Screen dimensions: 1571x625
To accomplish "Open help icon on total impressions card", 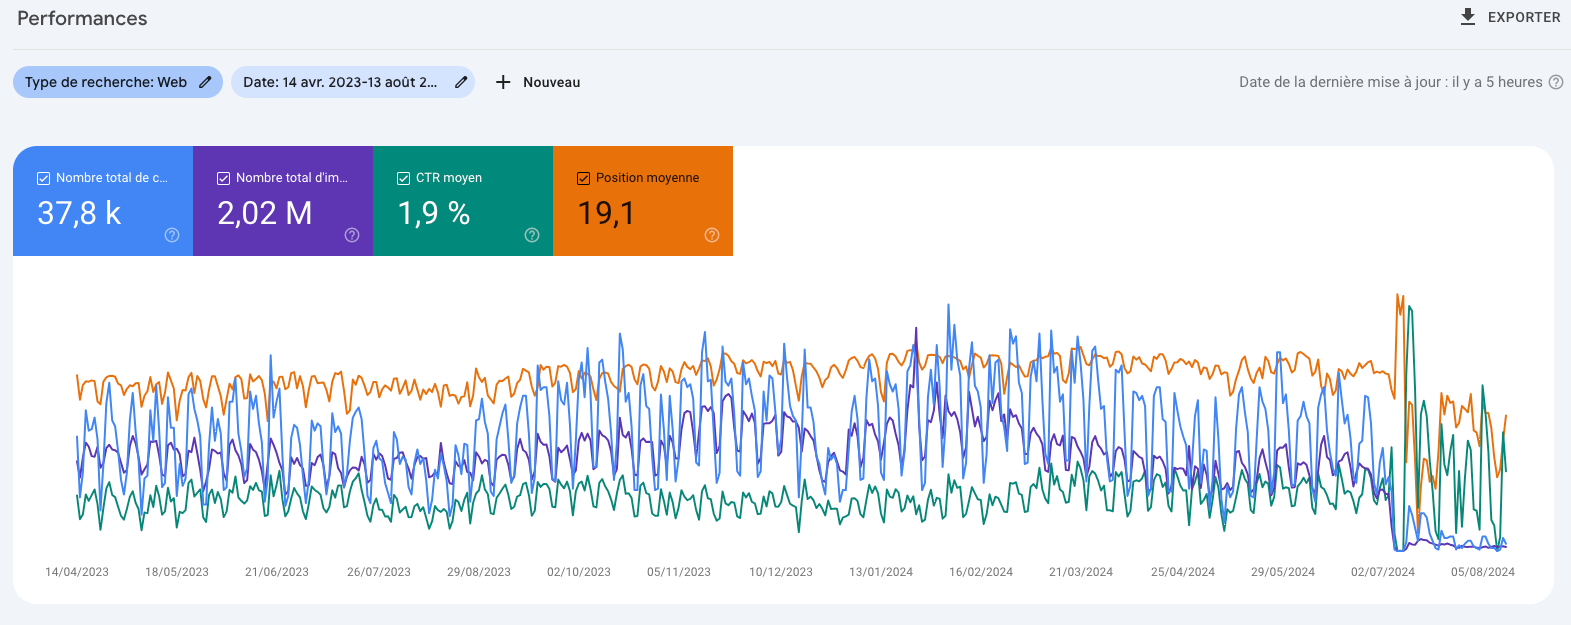I will tap(352, 235).
